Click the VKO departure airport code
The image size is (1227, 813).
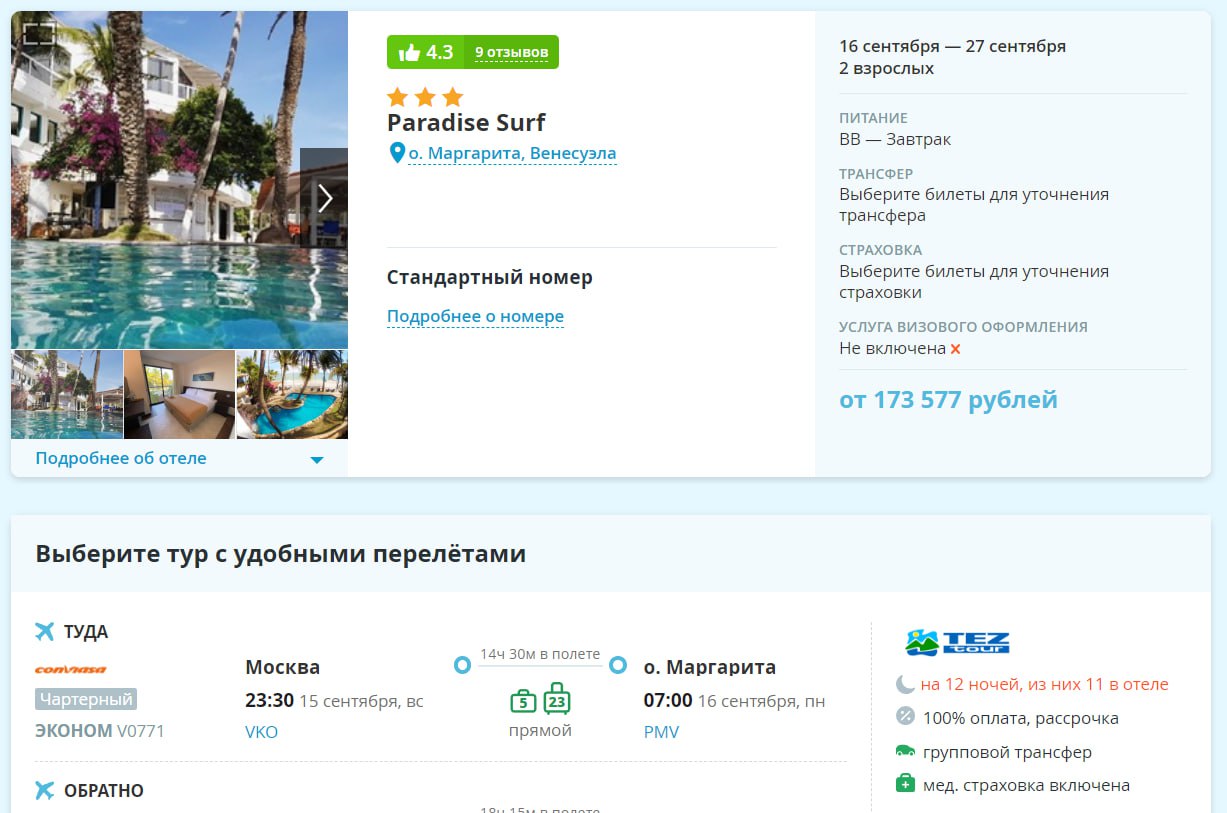pos(261,732)
